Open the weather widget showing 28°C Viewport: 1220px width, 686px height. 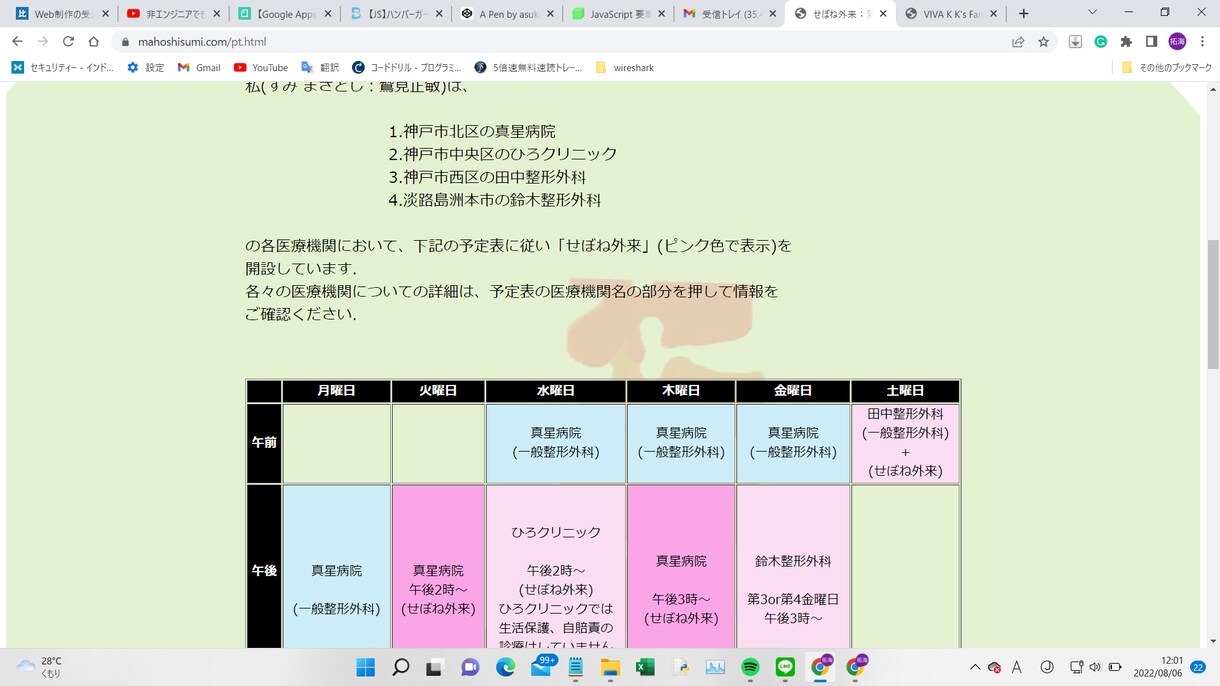pyautogui.click(x=40, y=667)
